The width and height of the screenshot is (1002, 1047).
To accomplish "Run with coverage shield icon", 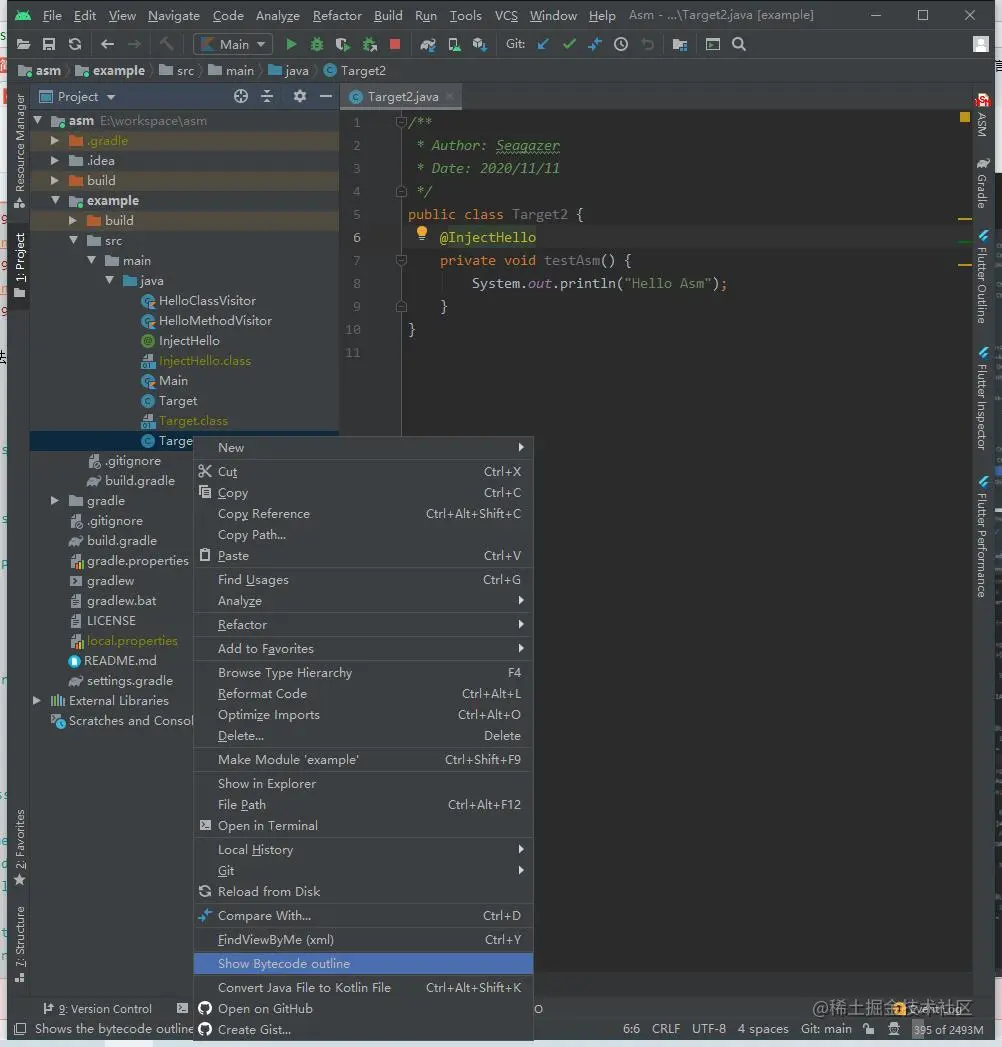I will (342, 45).
